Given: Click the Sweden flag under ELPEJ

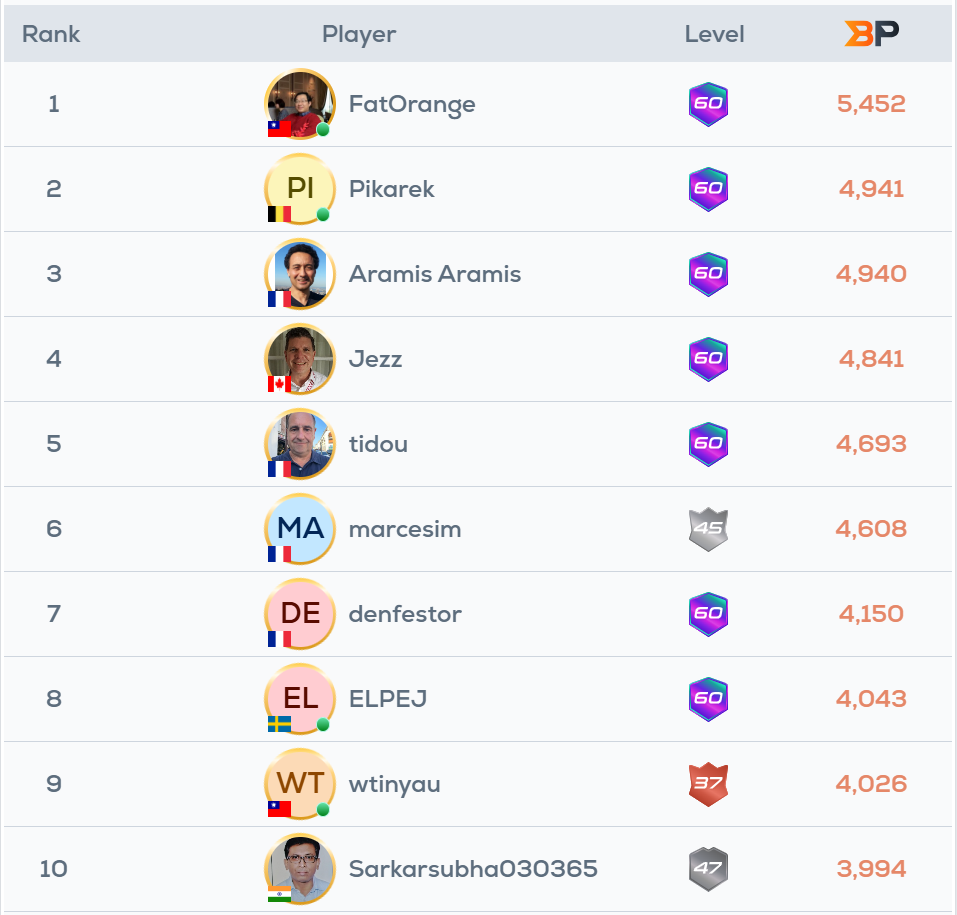Looking at the screenshot, I should (x=277, y=722).
